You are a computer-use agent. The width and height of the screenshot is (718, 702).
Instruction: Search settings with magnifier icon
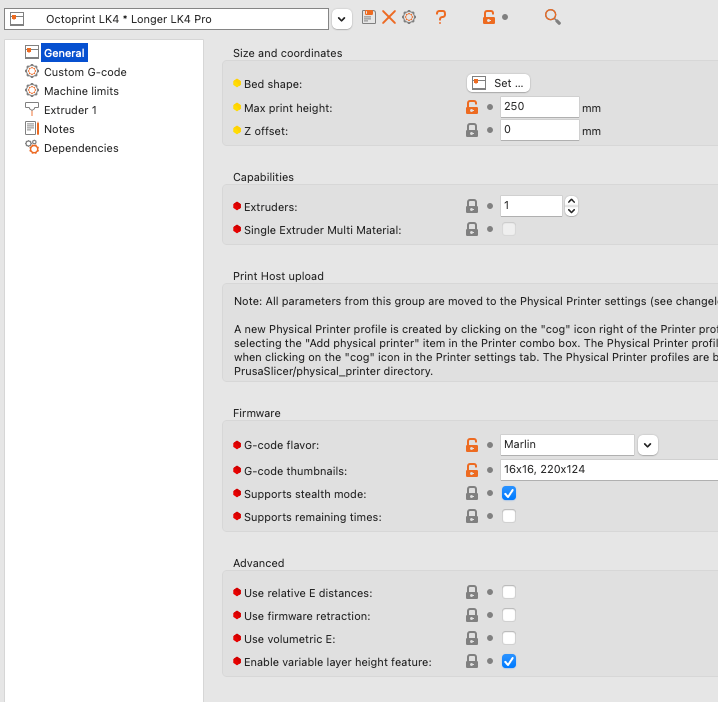tap(552, 17)
